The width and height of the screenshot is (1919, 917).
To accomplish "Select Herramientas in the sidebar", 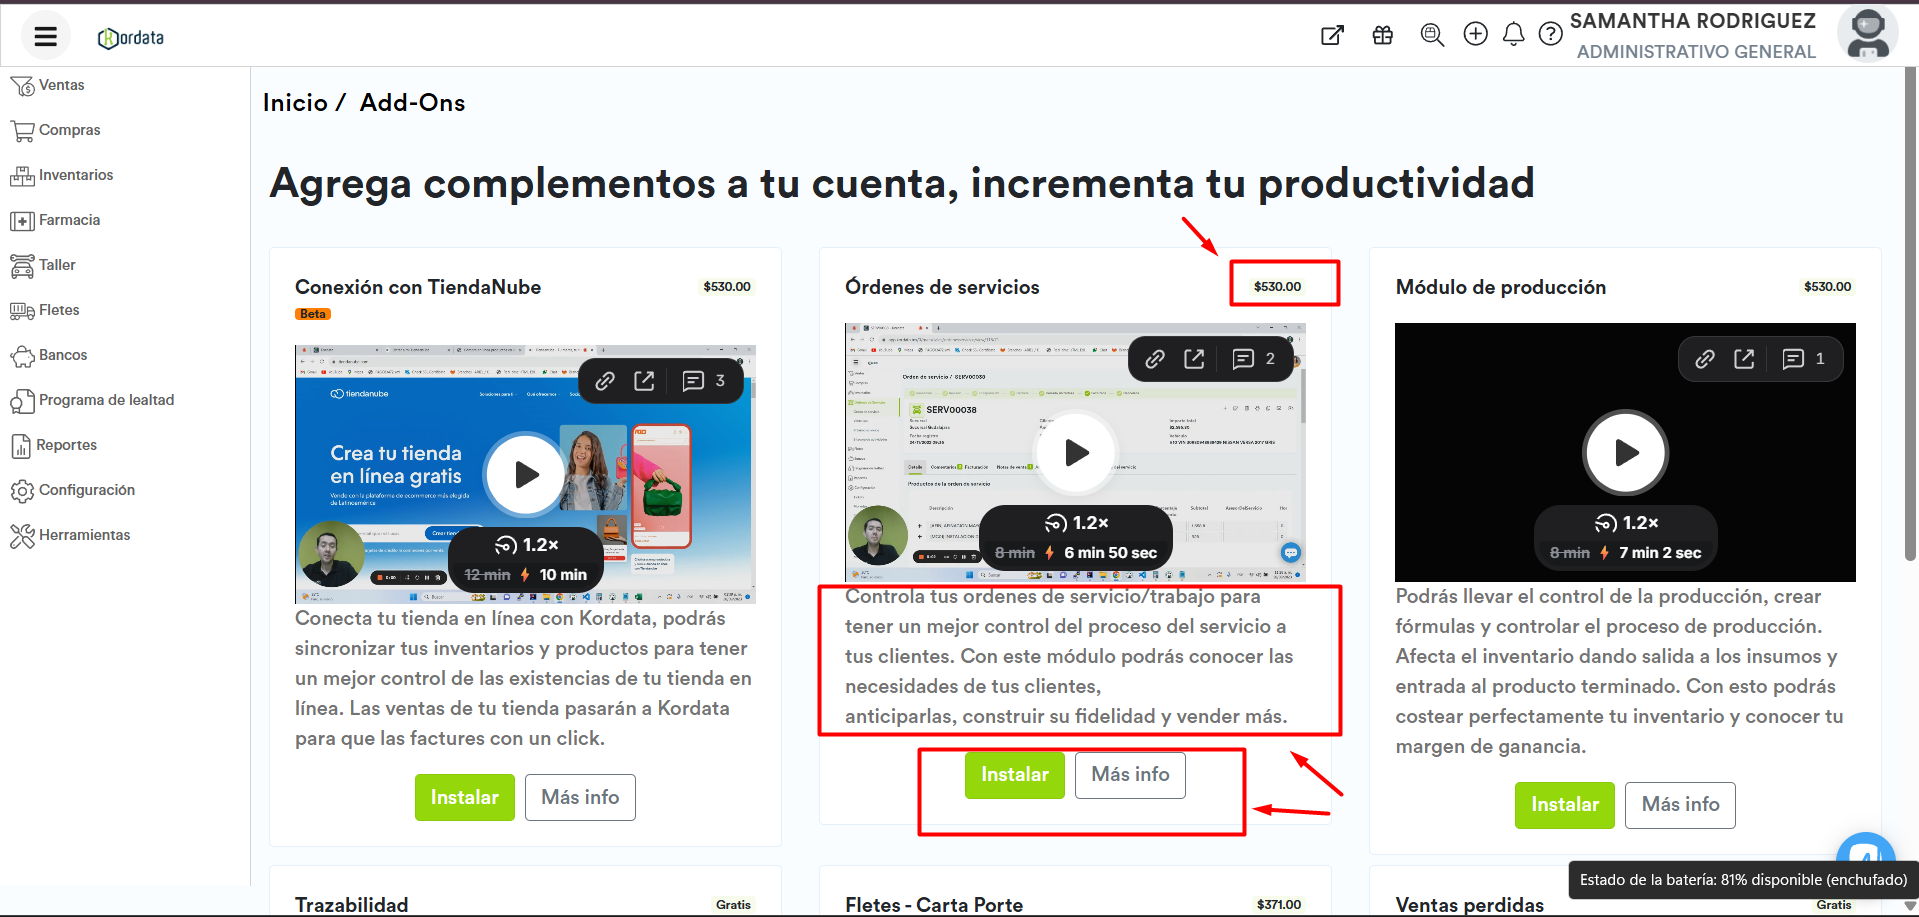I will click(70, 536).
